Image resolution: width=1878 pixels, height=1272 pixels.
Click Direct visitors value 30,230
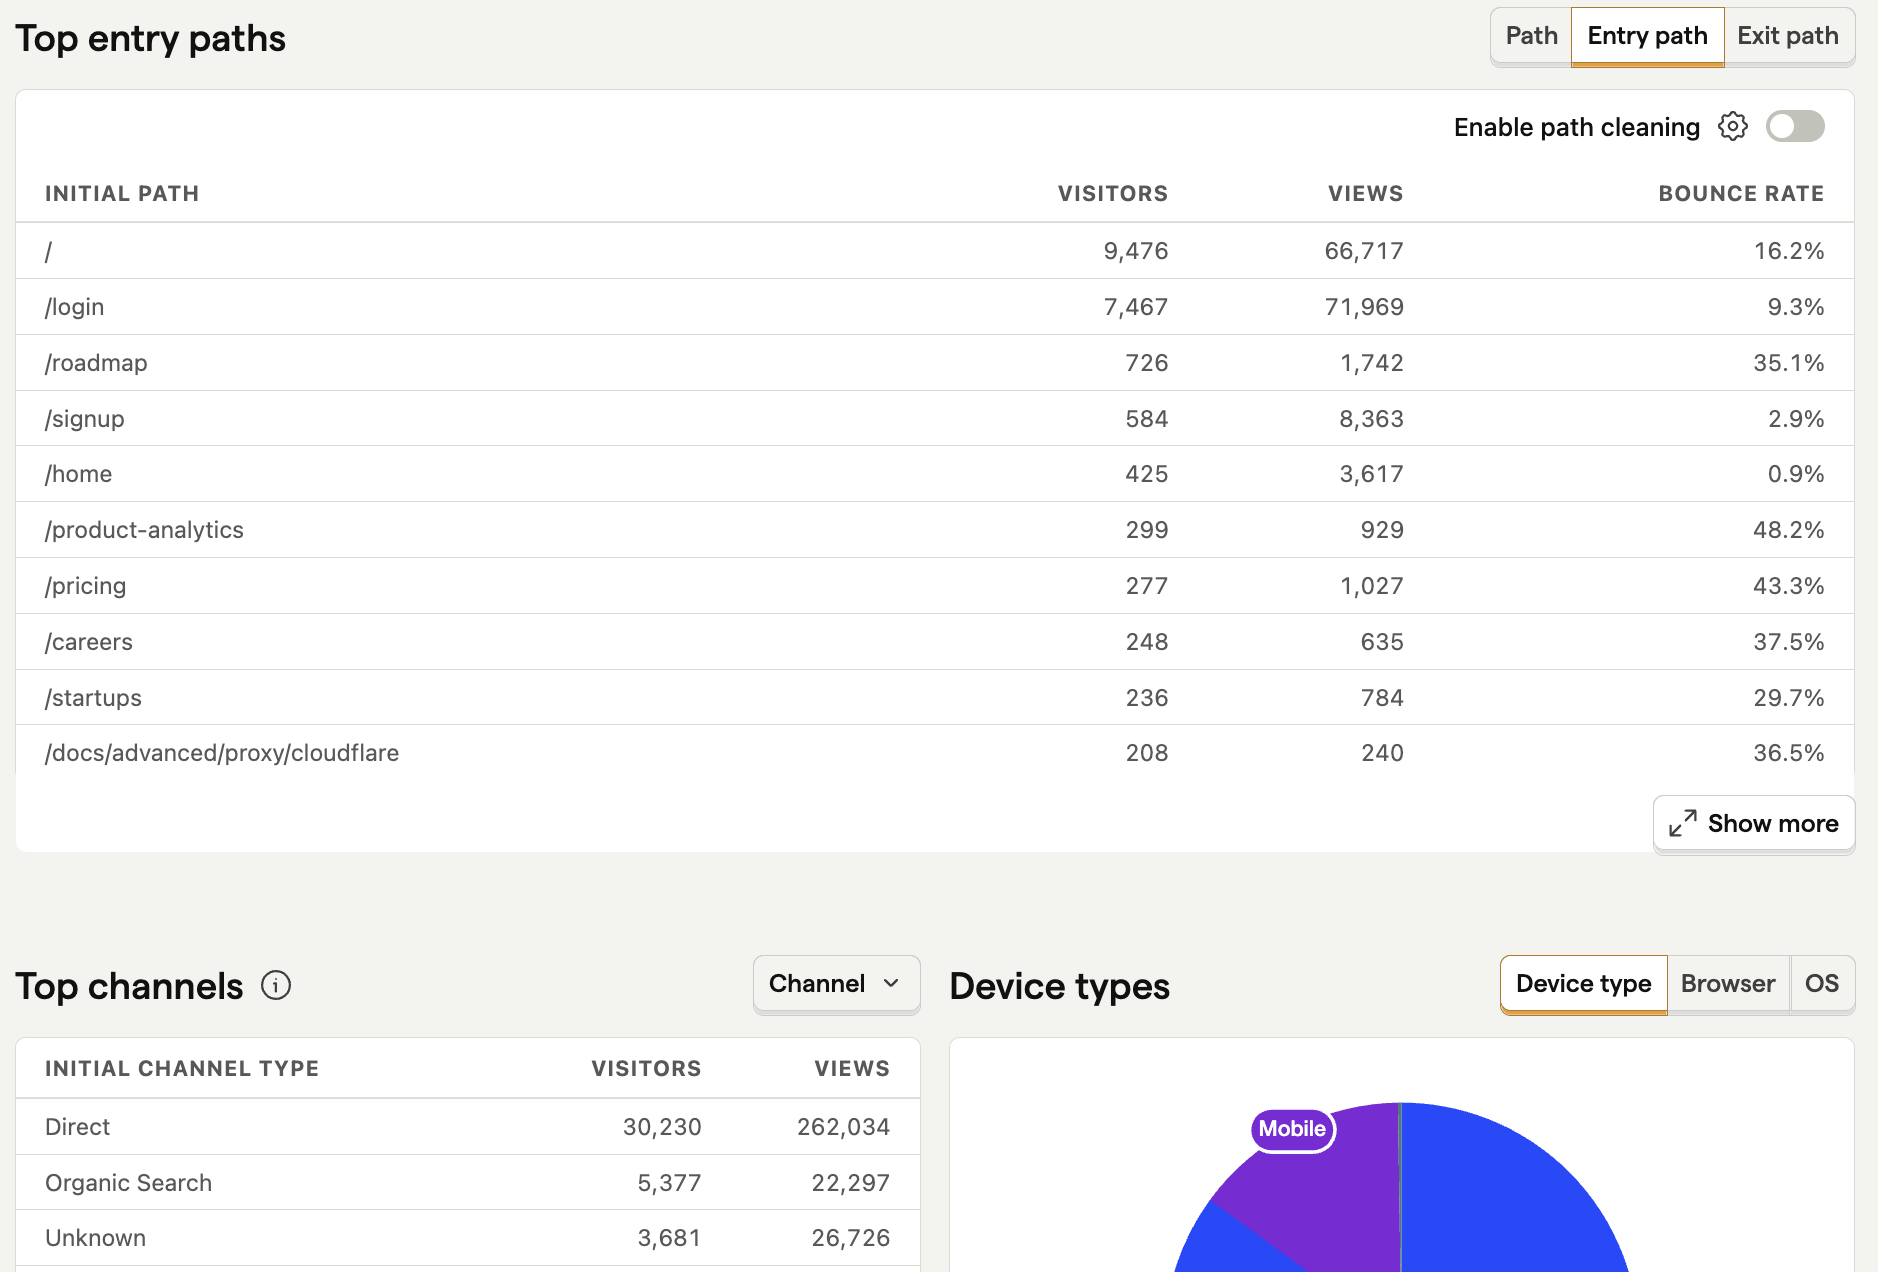(662, 1127)
